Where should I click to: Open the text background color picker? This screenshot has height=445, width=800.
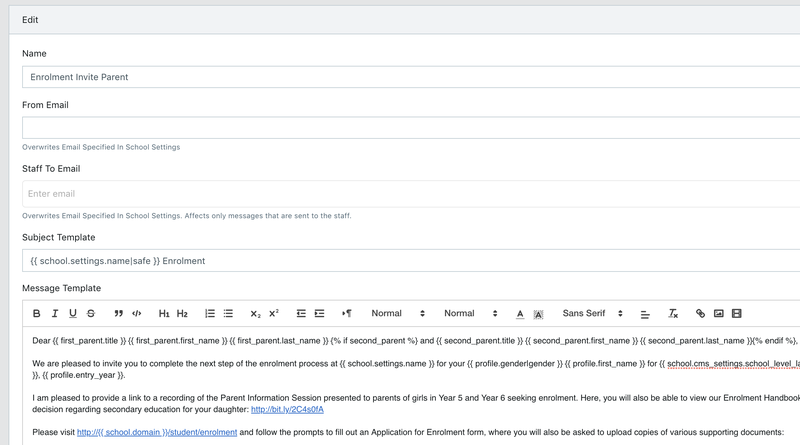click(x=538, y=314)
